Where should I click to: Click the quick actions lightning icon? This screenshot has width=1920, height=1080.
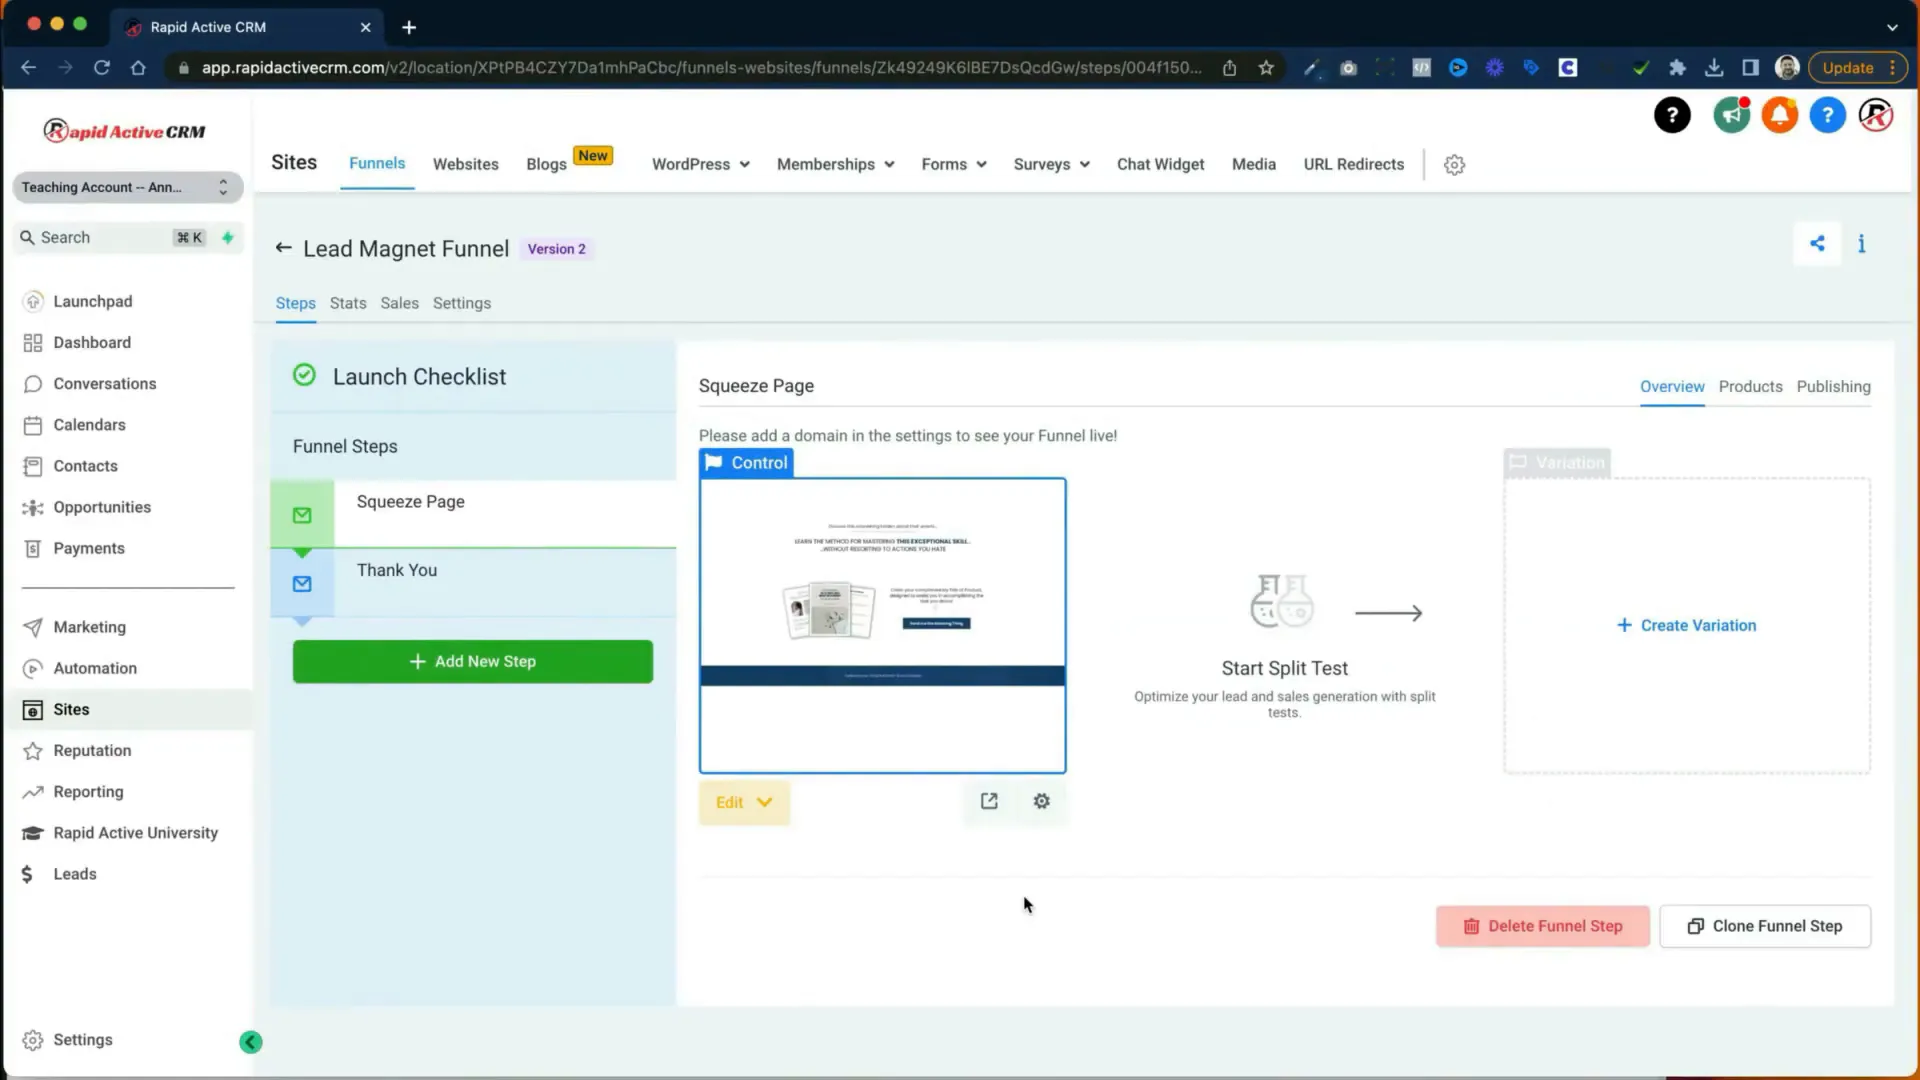tap(228, 237)
